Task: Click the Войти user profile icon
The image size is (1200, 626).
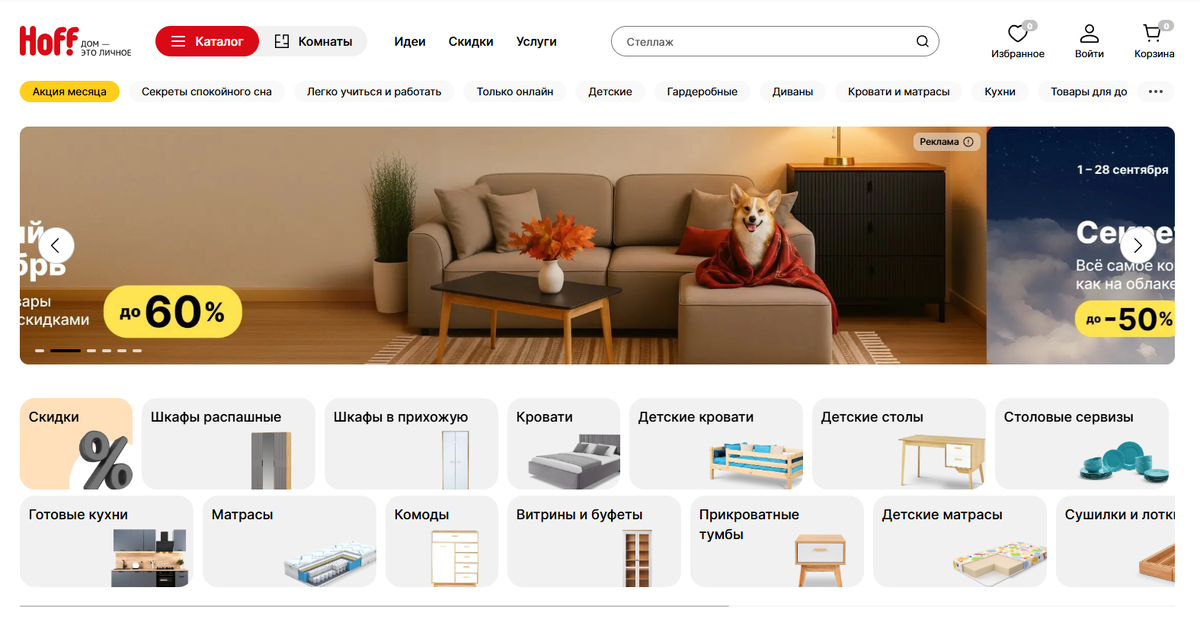Action: point(1089,35)
